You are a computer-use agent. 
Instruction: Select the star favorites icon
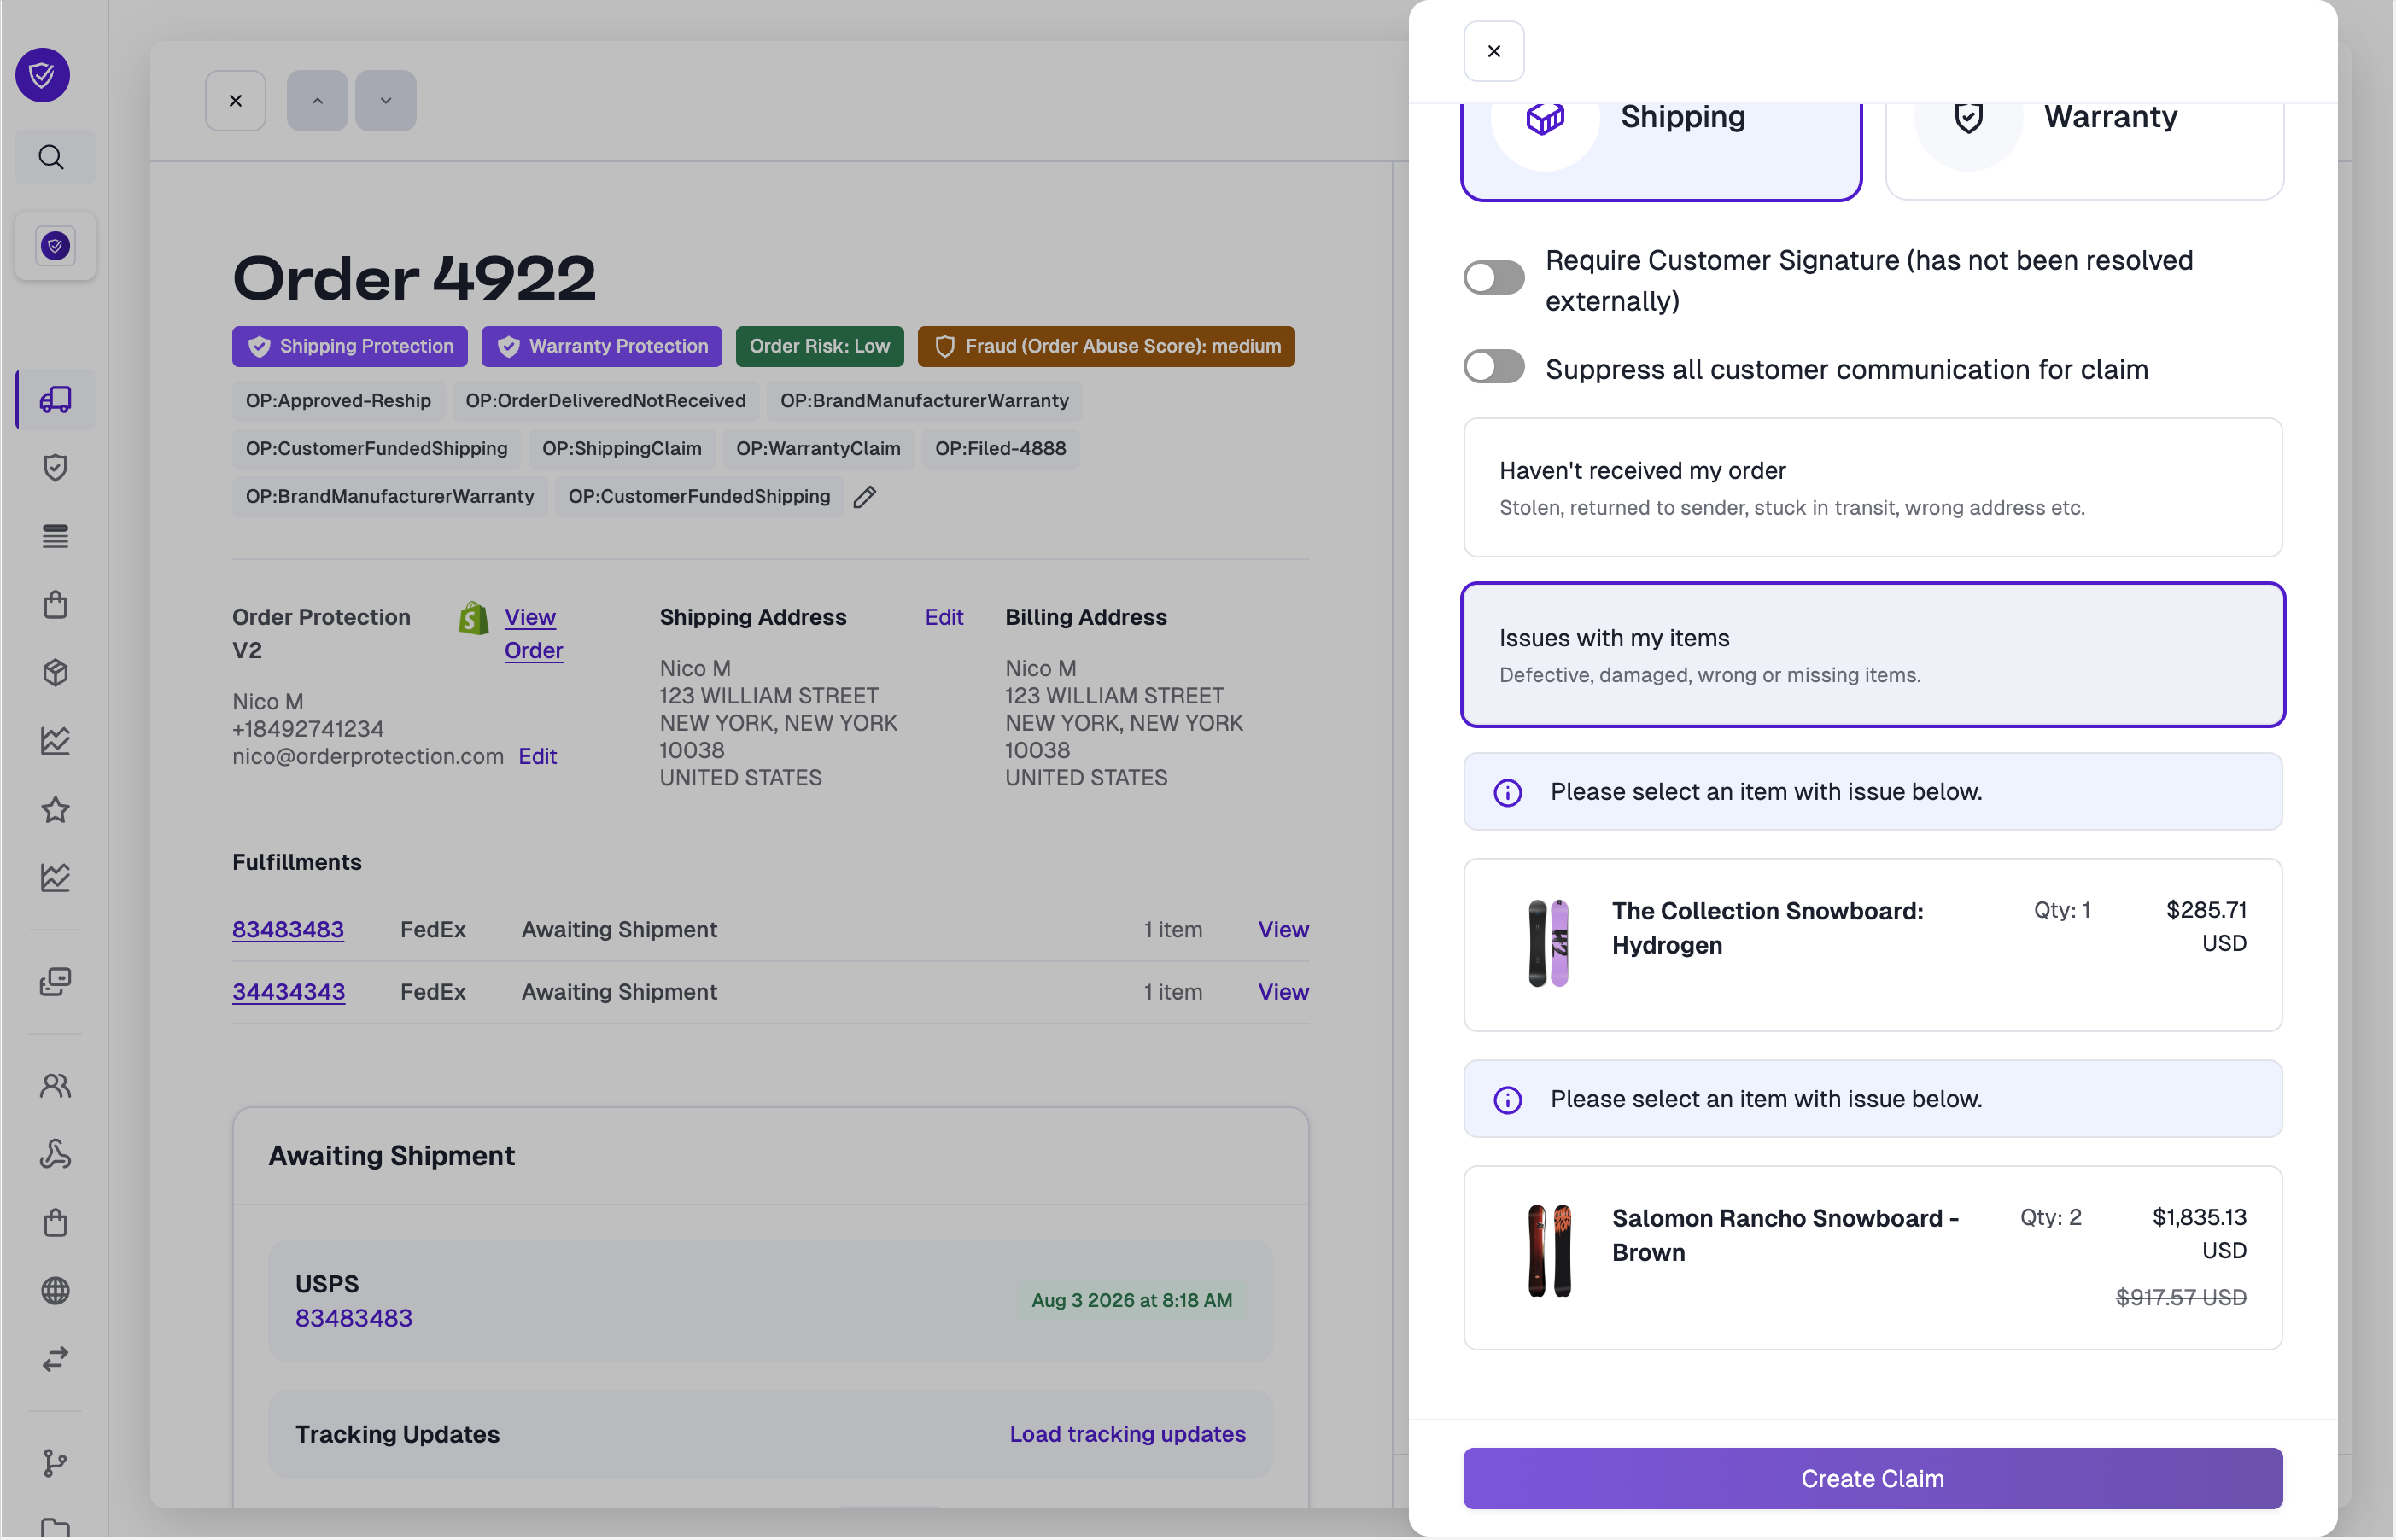tap(55, 809)
